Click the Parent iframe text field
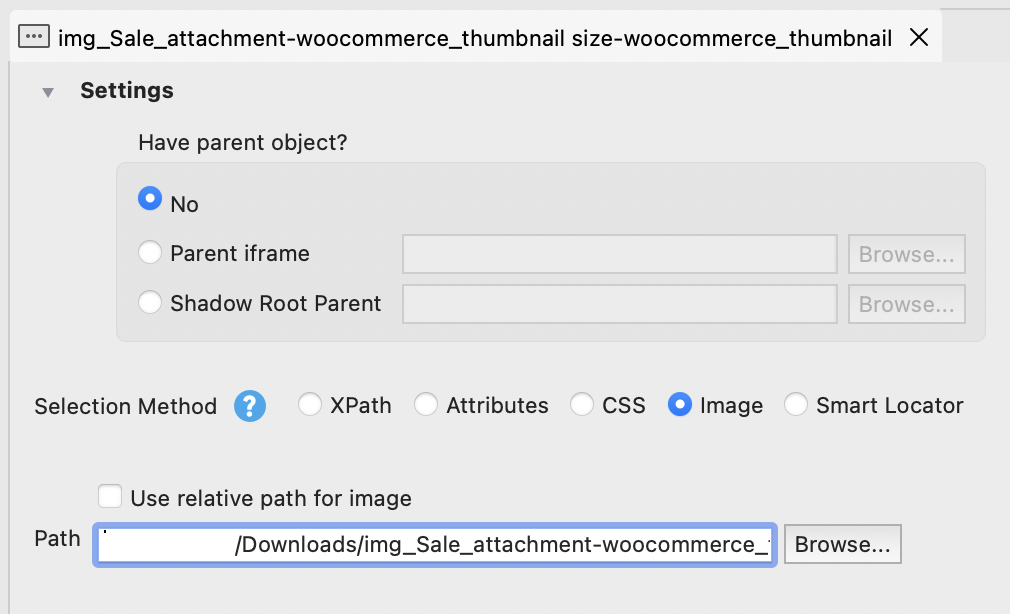1010x614 pixels. click(x=619, y=253)
